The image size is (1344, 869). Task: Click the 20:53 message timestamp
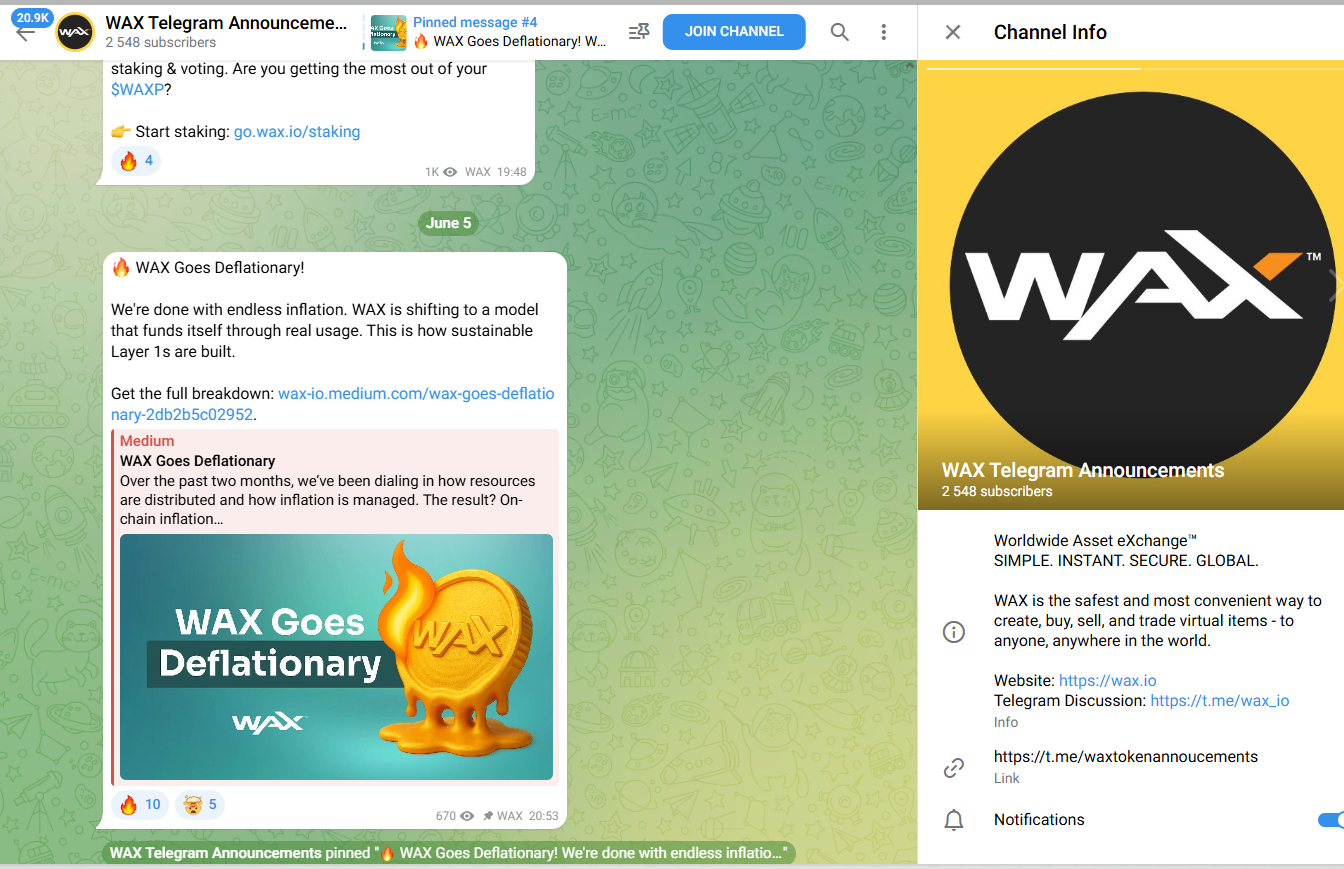coord(543,816)
